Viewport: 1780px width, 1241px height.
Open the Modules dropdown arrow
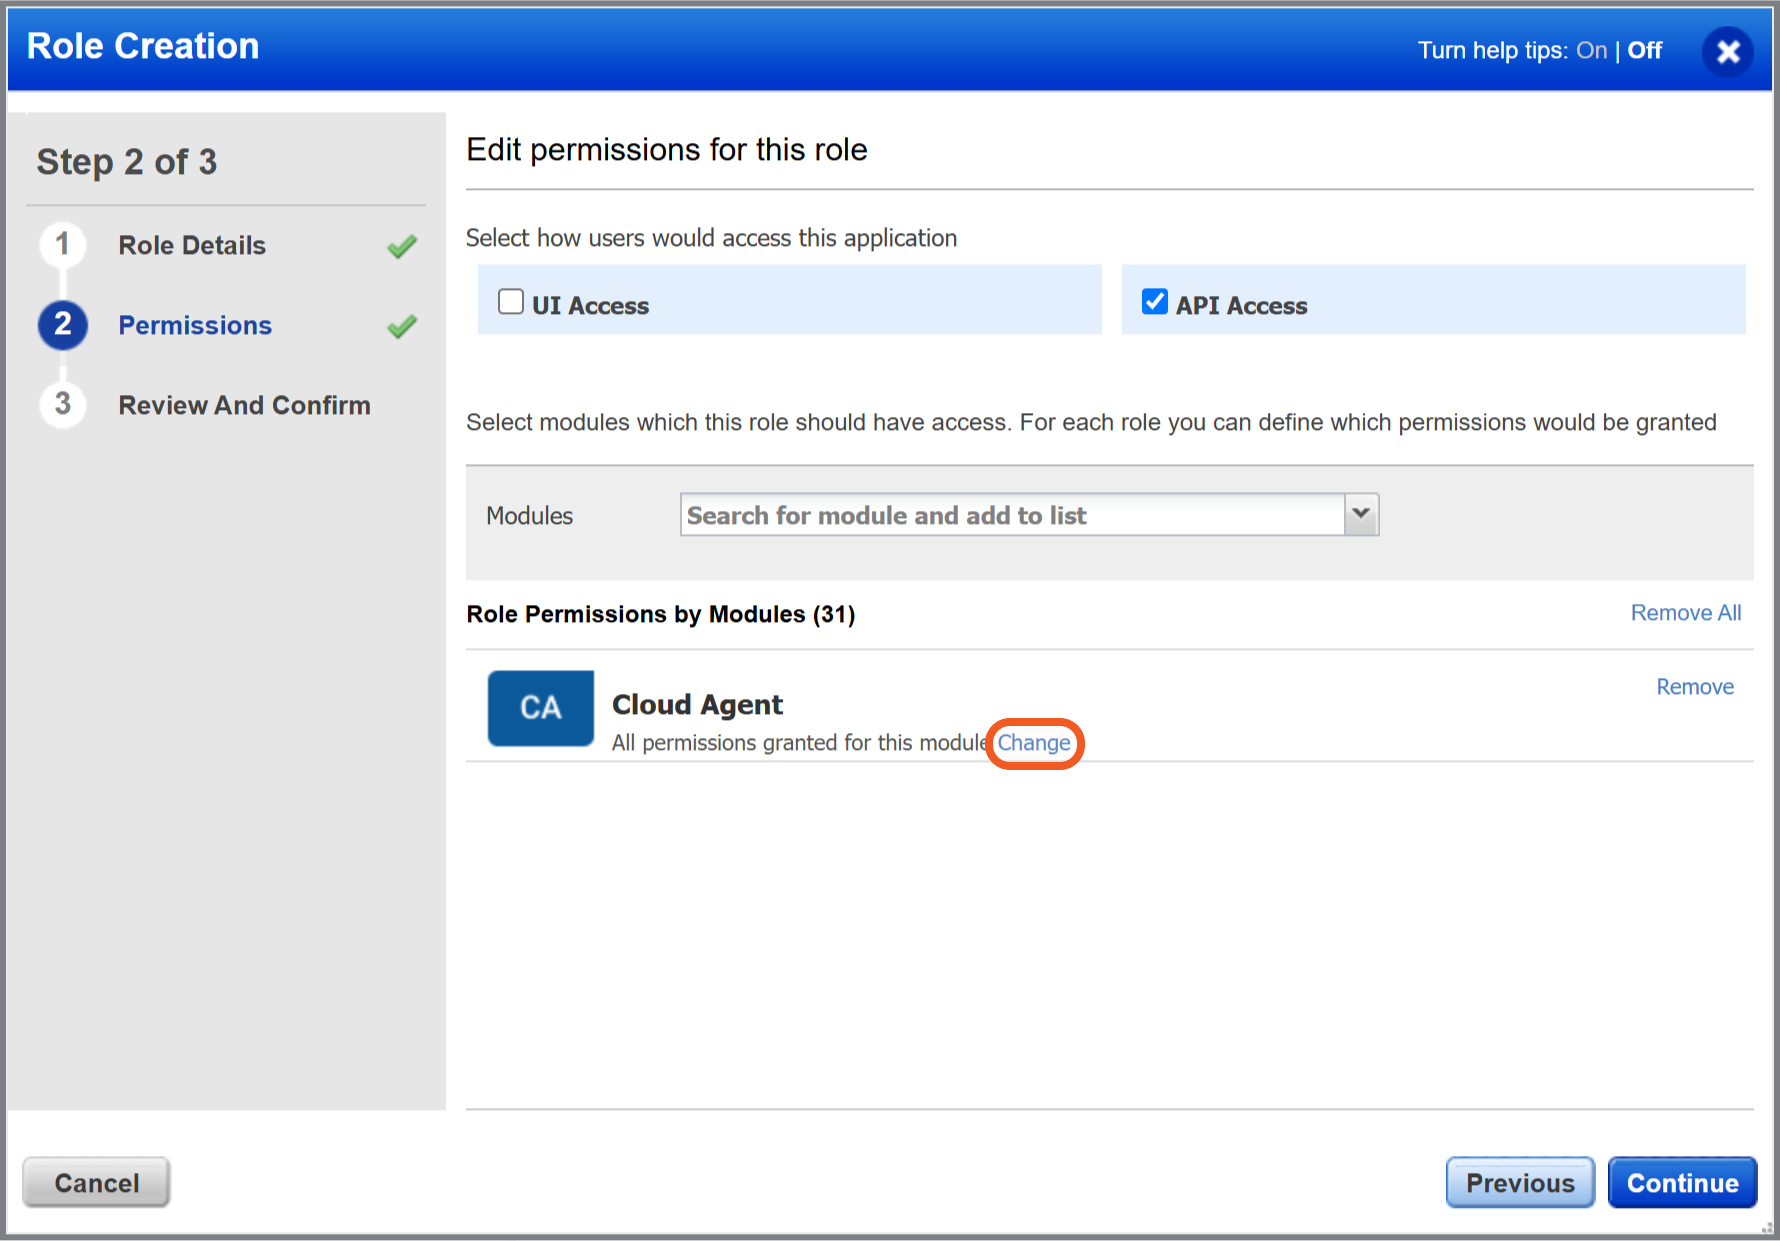pyautogui.click(x=1361, y=514)
